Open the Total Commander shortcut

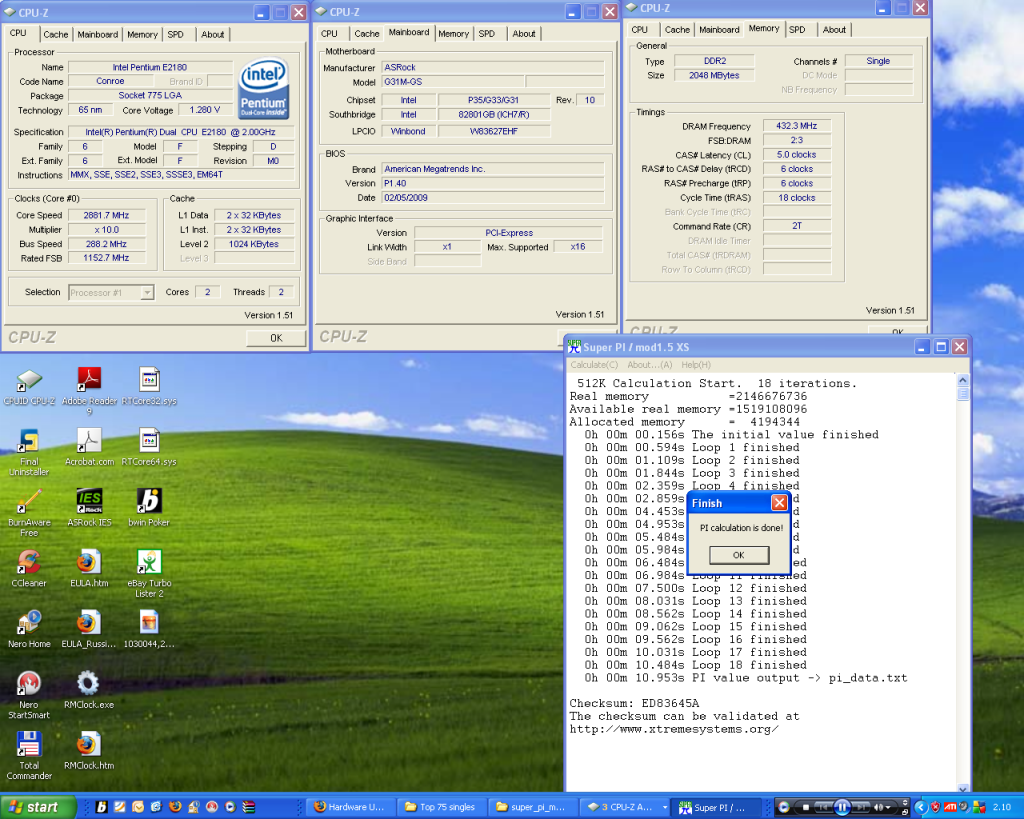tap(29, 745)
